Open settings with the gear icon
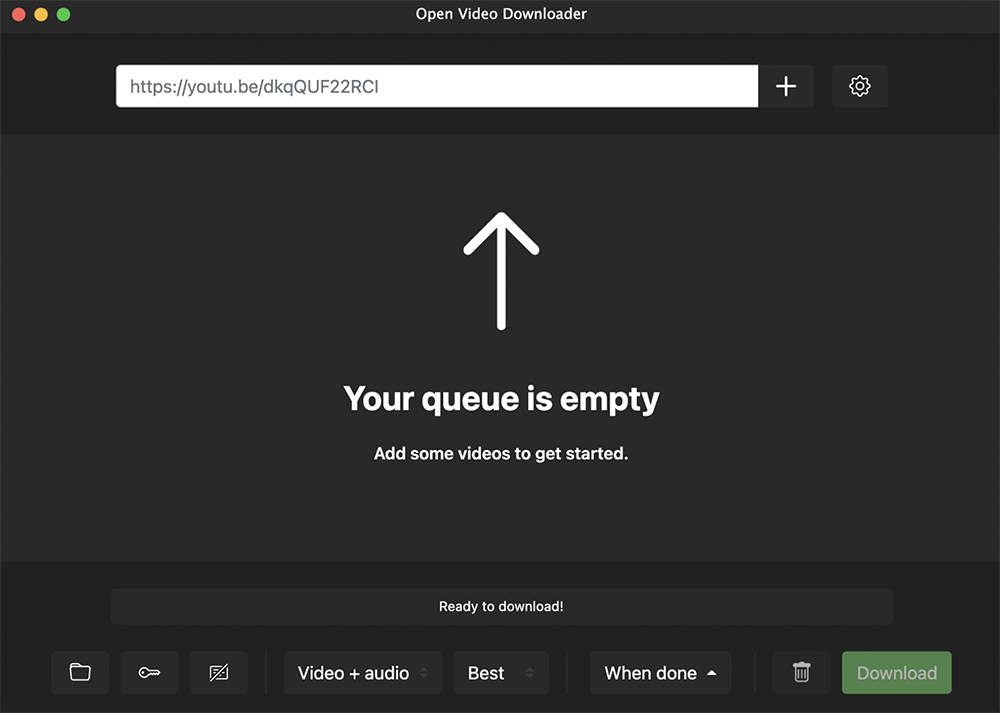This screenshot has height=713, width=1000. pyautogui.click(x=860, y=86)
